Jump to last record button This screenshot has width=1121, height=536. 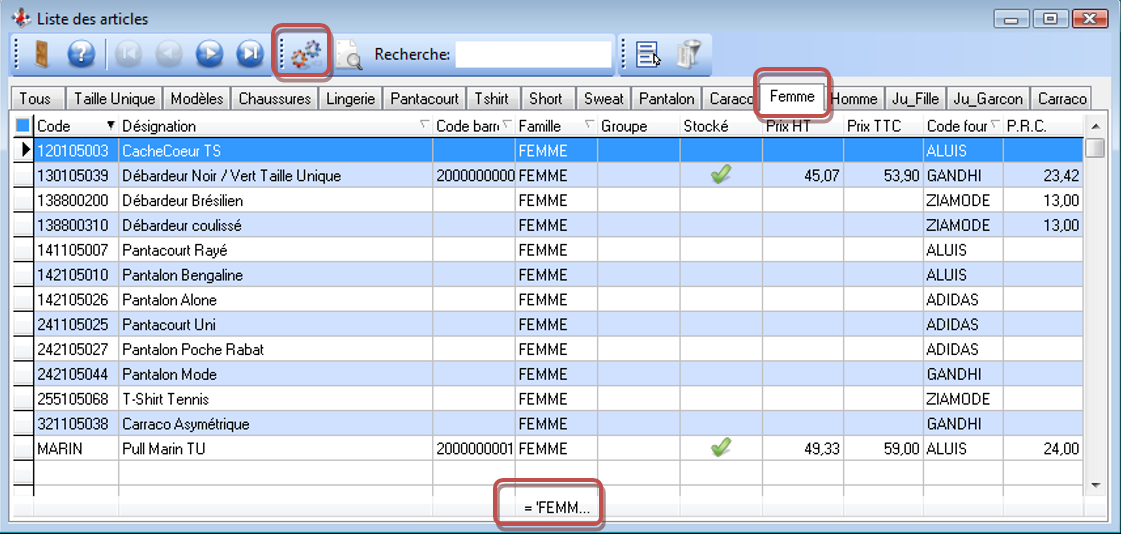pyautogui.click(x=249, y=54)
